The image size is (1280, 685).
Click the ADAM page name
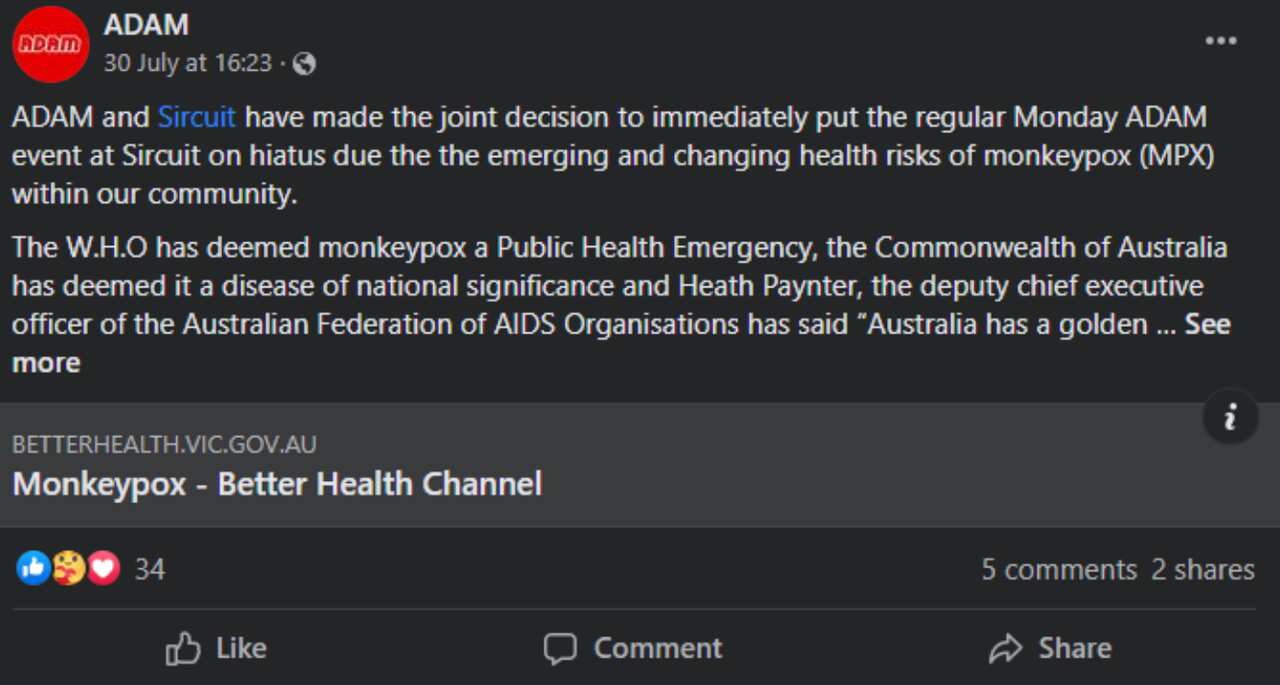(146, 25)
